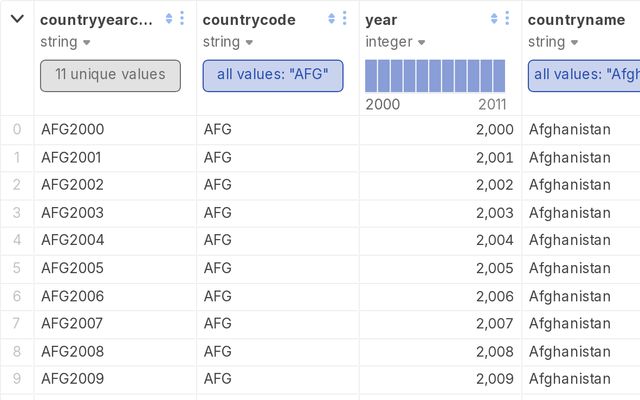Change countryyearcode string type dropdown

click(x=66, y=42)
